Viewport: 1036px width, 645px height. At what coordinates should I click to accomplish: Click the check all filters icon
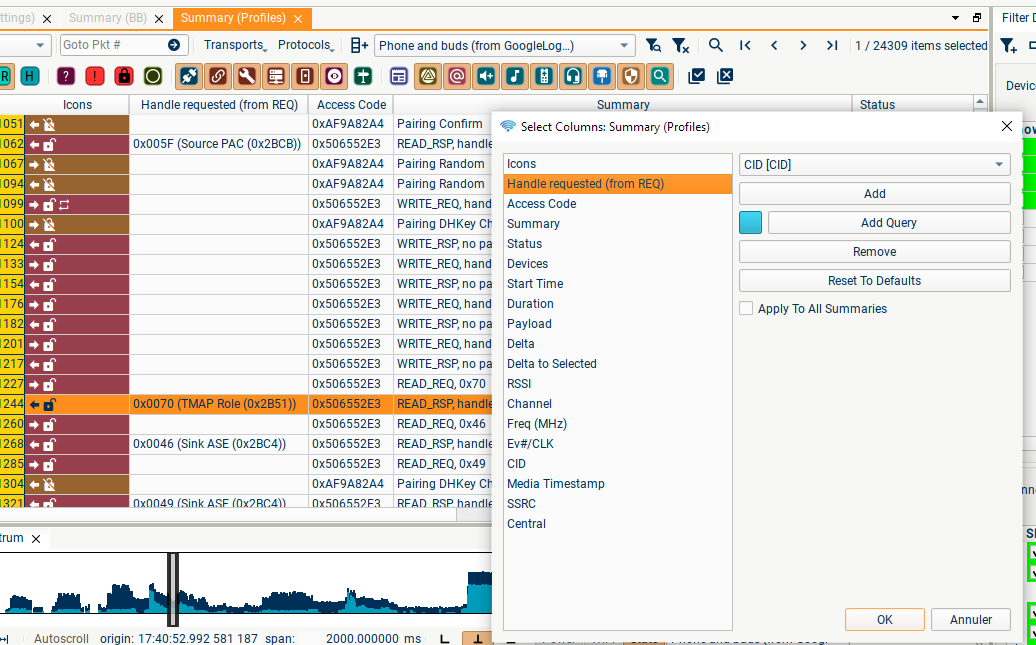click(697, 76)
